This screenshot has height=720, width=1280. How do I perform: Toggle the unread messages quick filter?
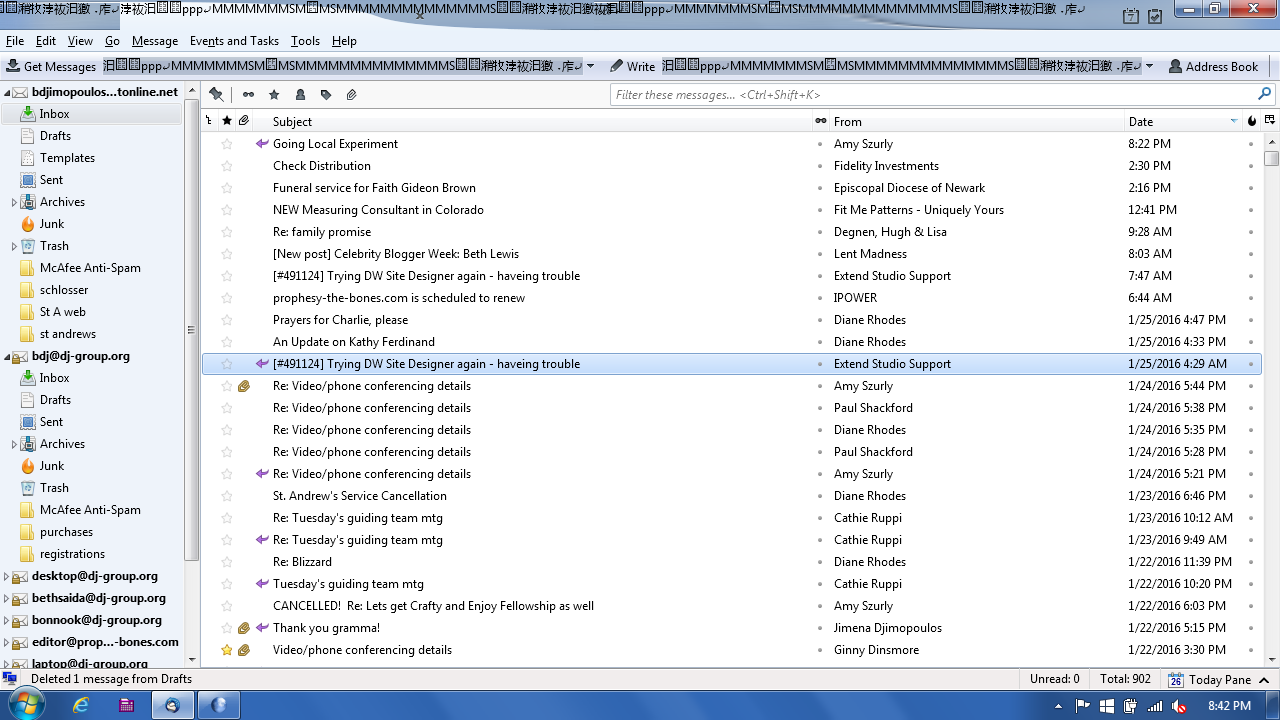[x=248, y=95]
